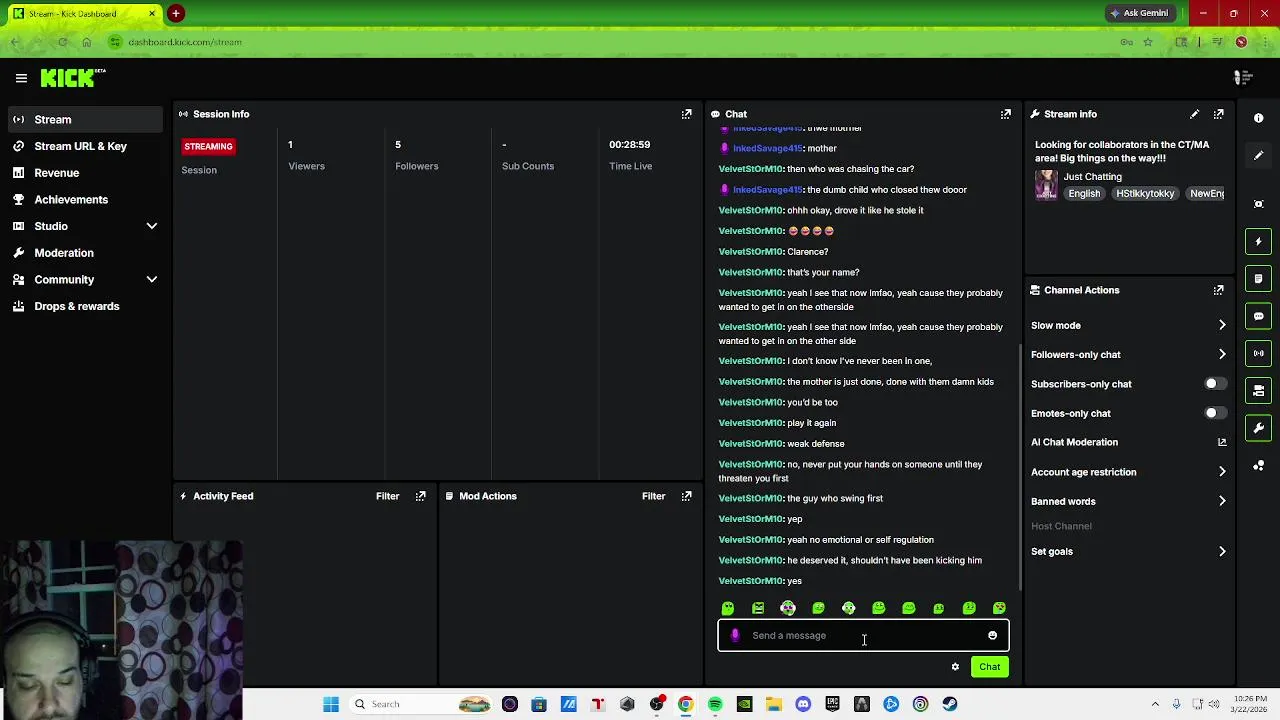Click the HStikkytokky tag
This screenshot has height=720, width=1280.
[1145, 194]
